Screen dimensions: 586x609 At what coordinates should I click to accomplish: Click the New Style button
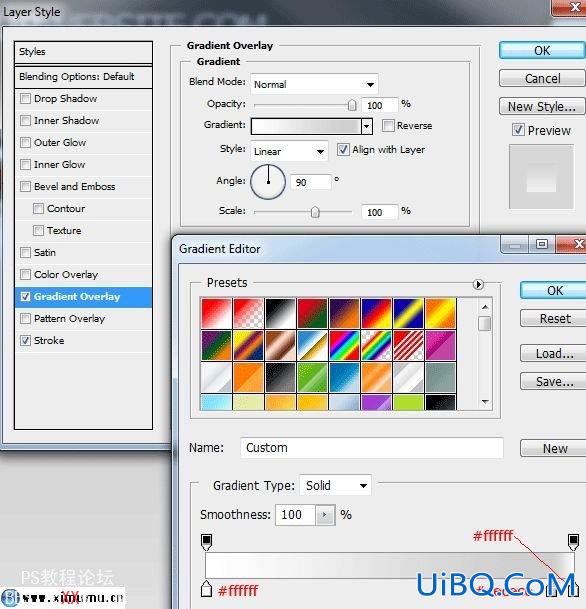(542, 106)
